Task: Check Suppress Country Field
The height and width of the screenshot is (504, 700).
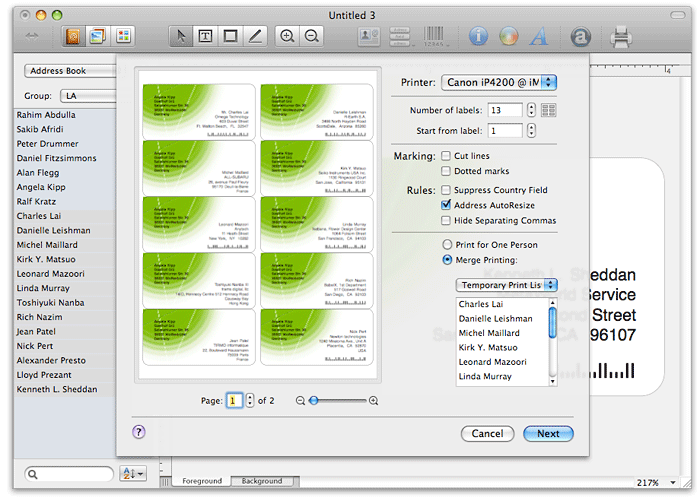Action: coord(446,190)
